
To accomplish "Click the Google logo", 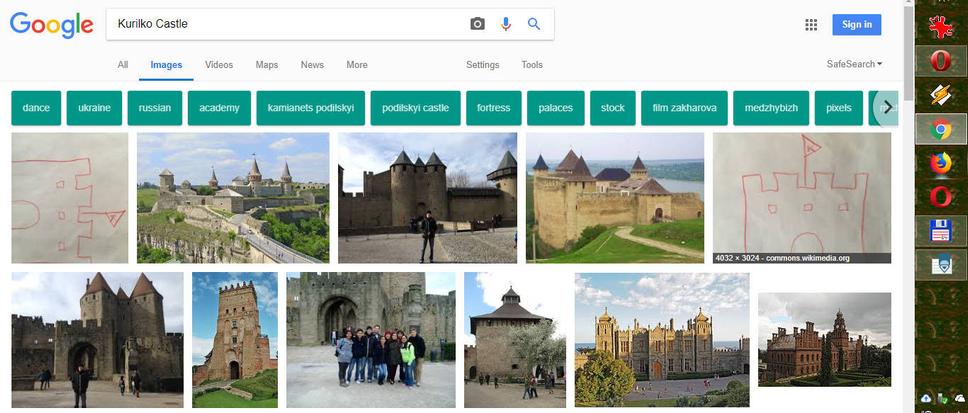I will coord(51,25).
